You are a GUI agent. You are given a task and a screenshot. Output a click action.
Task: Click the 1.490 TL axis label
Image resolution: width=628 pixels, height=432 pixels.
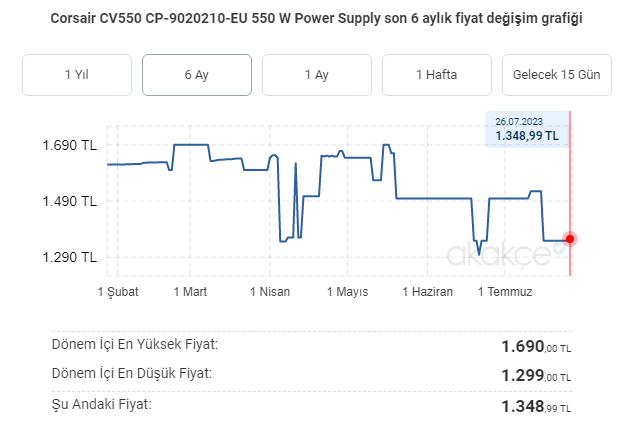[x=69, y=202]
